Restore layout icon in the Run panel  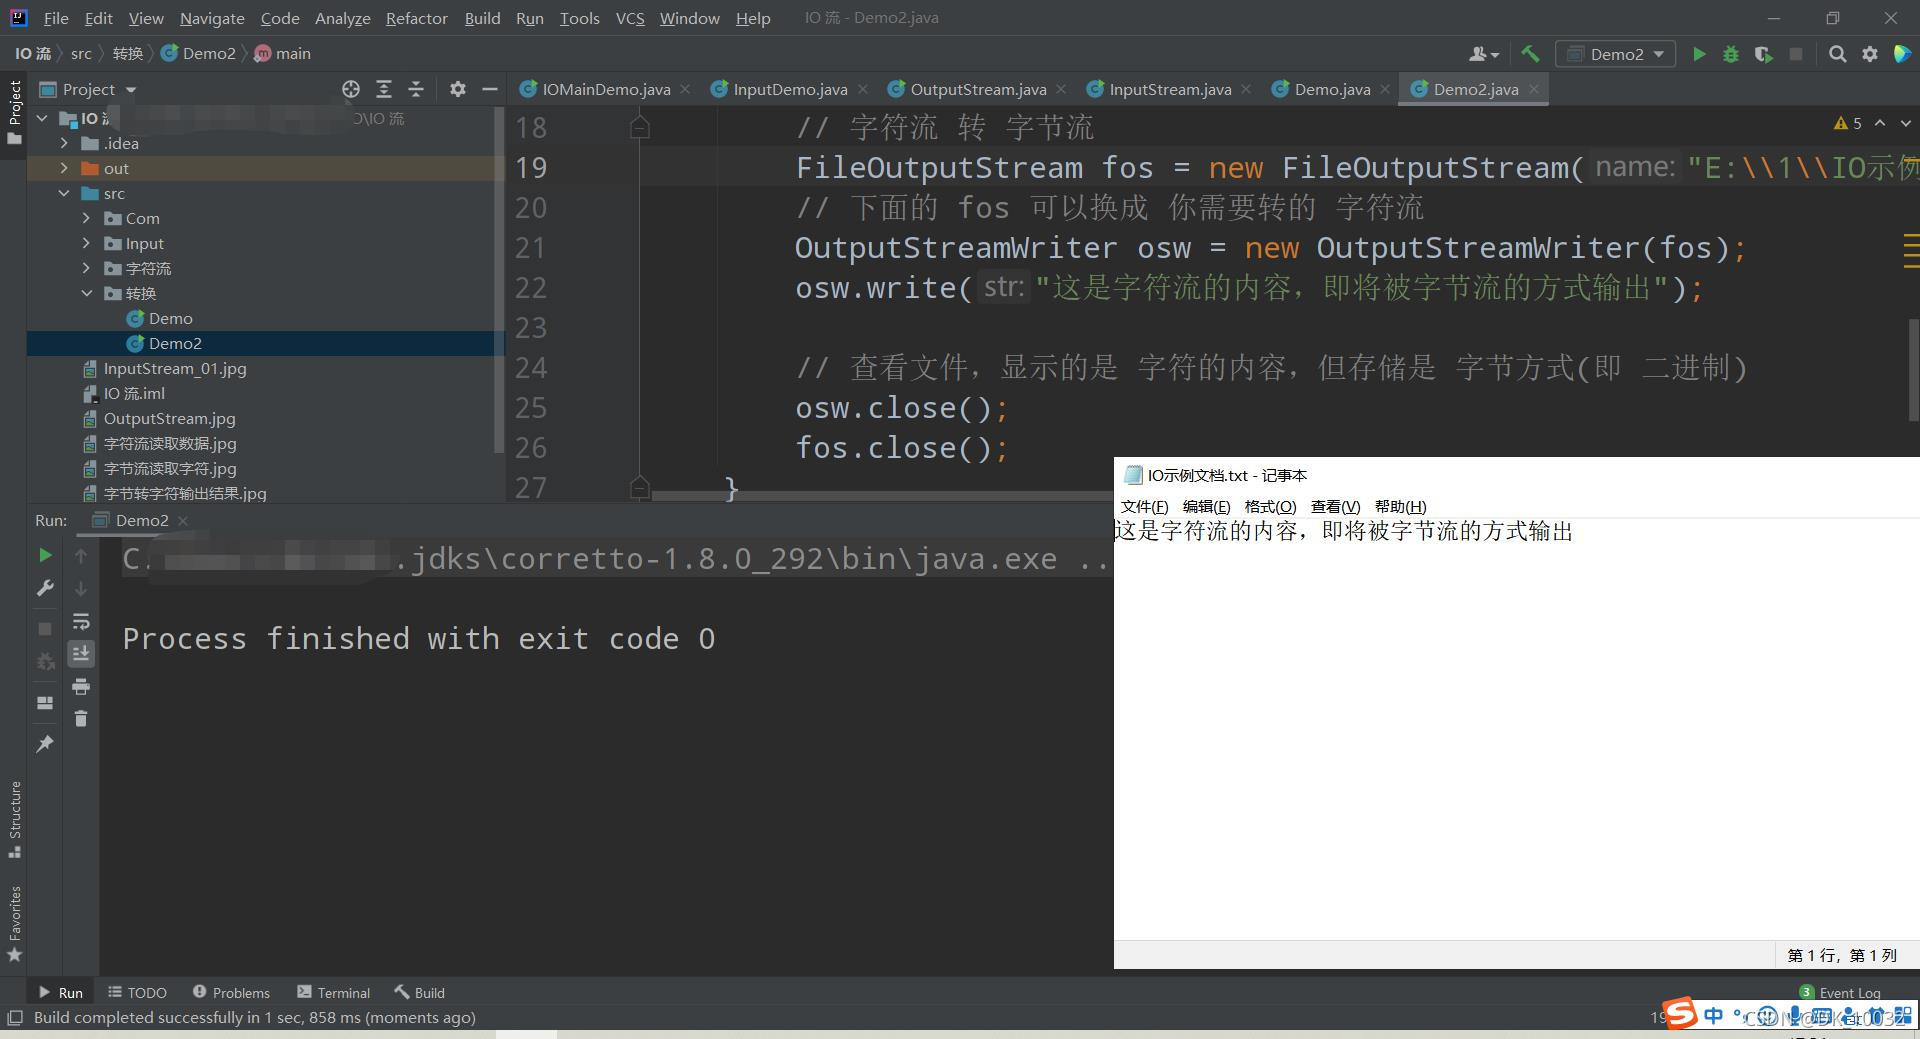click(x=45, y=703)
